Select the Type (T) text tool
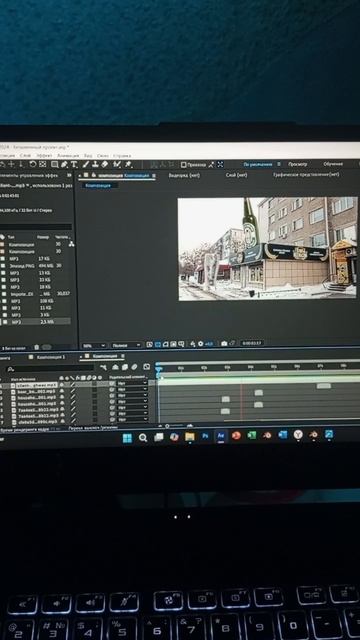The image size is (360, 640). [74, 164]
